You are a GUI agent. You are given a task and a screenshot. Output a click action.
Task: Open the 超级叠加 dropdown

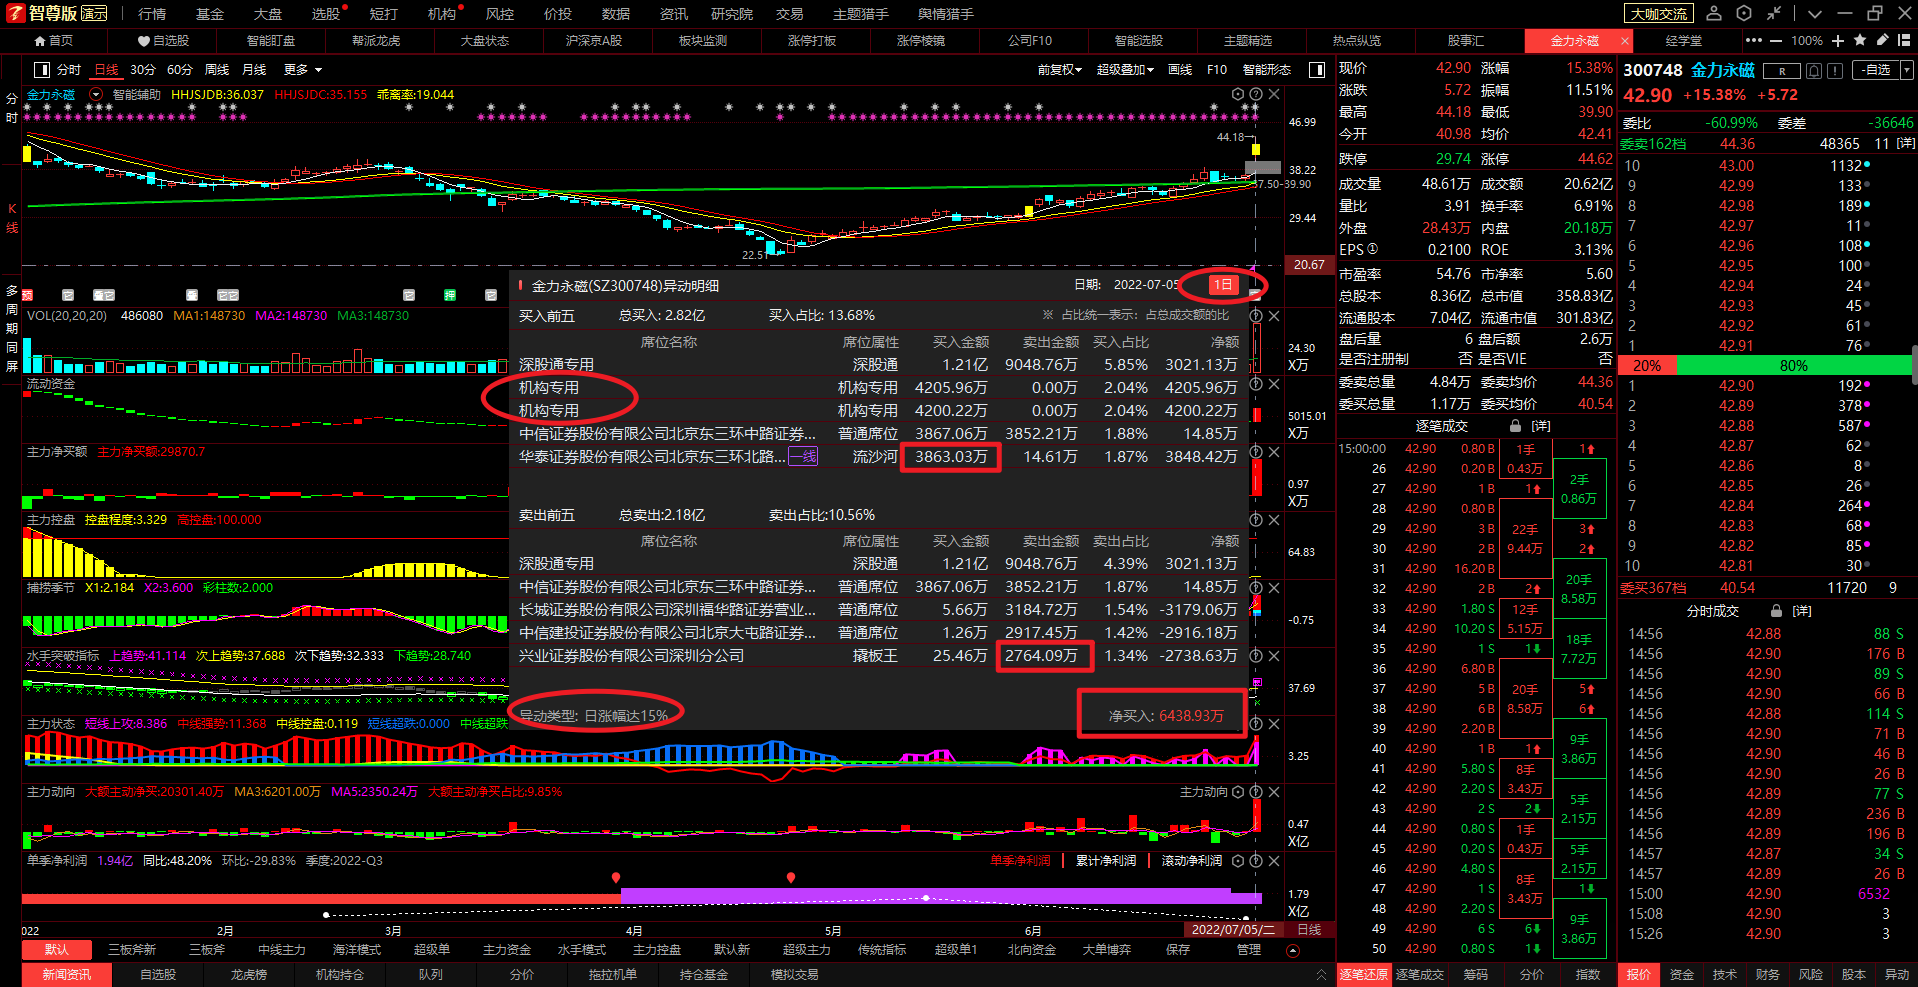pyautogui.click(x=1125, y=70)
